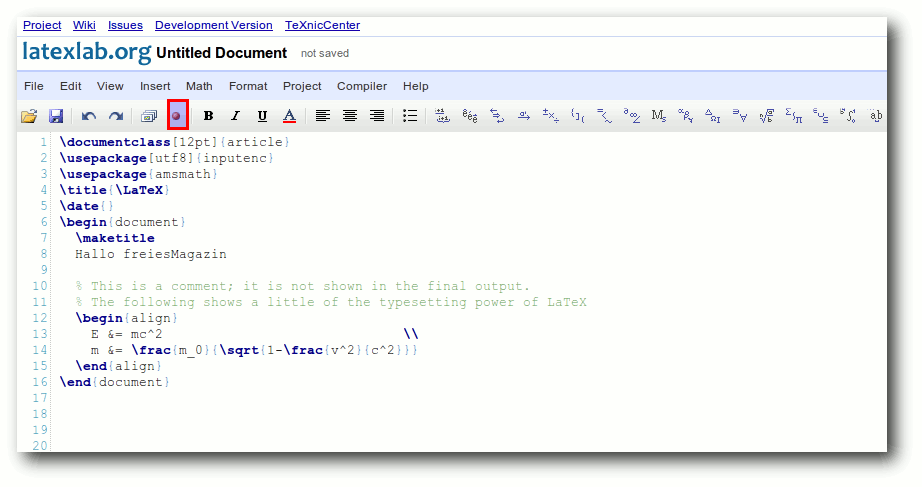The height and width of the screenshot is (487, 922).
Task: Open the Insert menu
Action: [x=155, y=86]
